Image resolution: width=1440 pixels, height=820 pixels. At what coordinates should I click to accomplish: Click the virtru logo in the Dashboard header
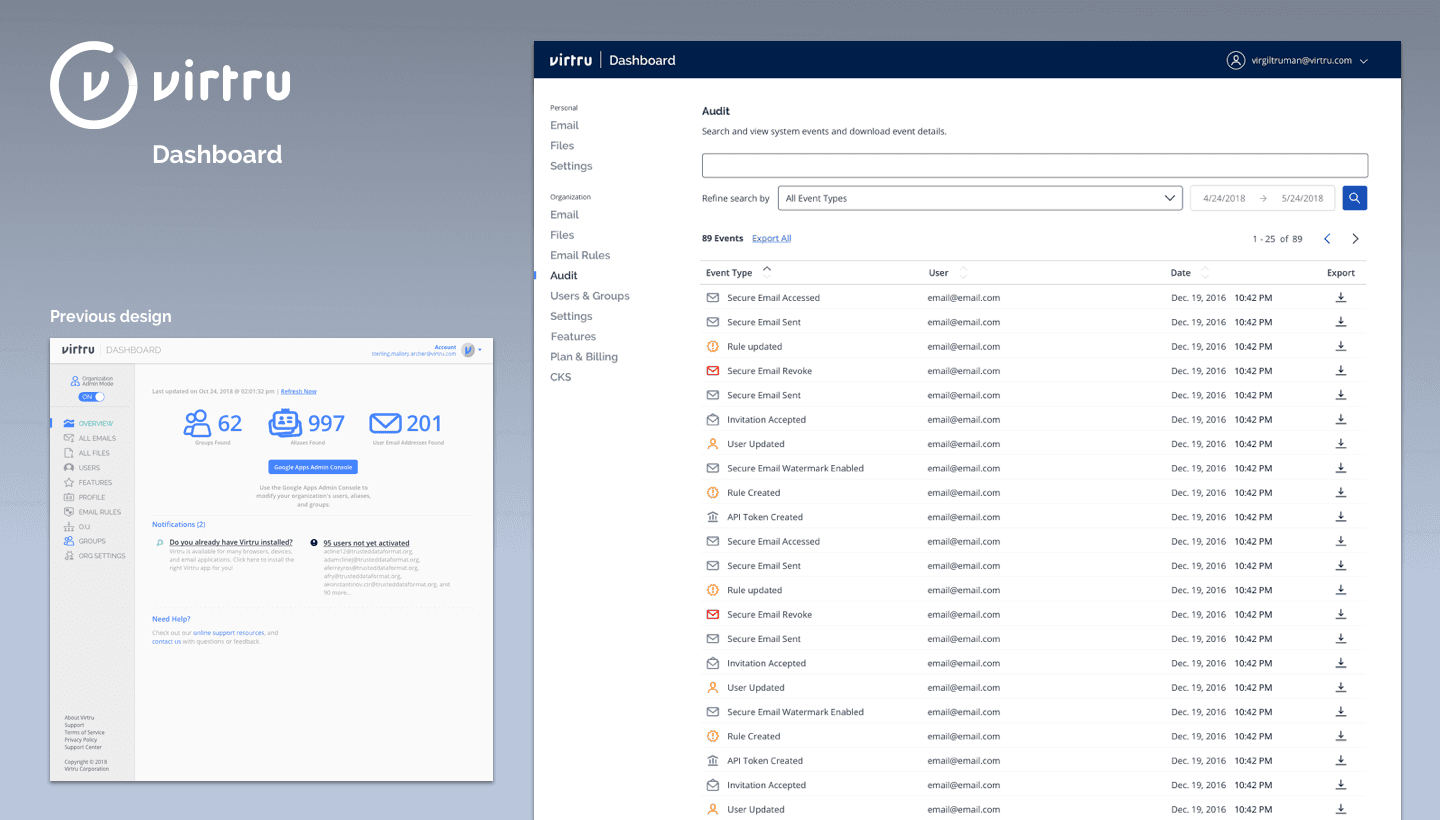[571, 60]
